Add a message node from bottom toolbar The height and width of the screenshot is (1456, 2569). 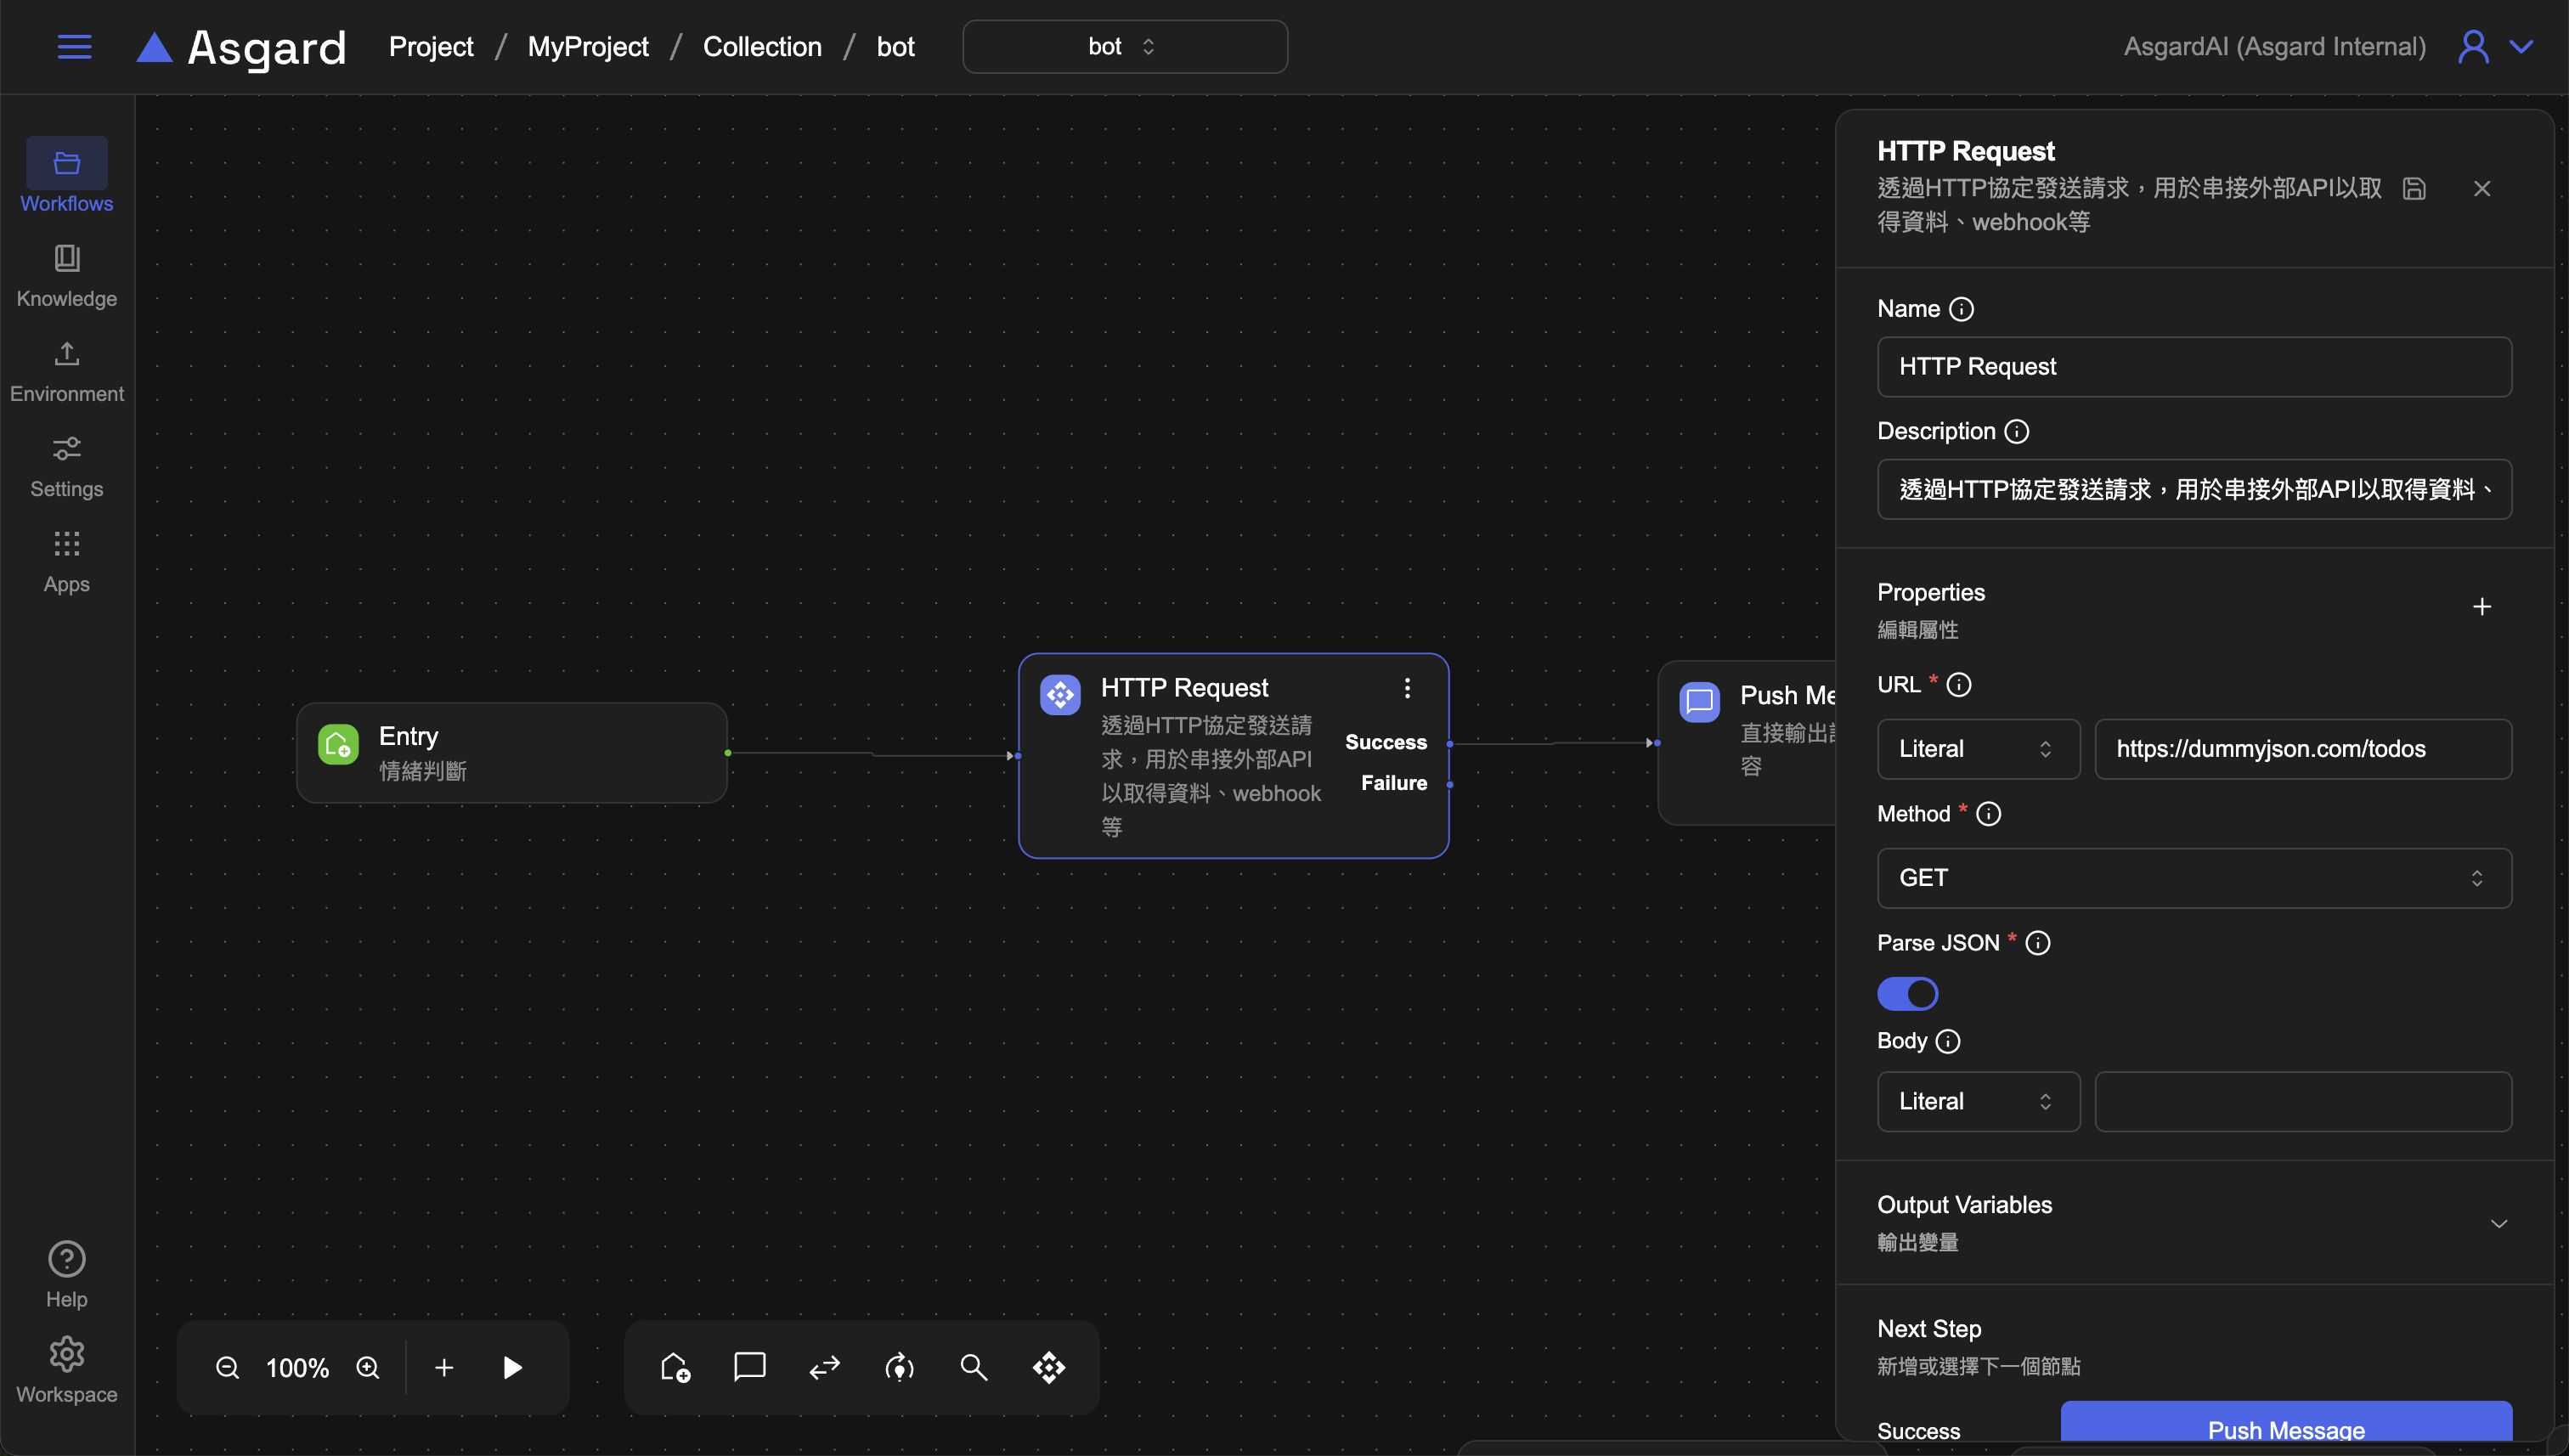coord(749,1367)
